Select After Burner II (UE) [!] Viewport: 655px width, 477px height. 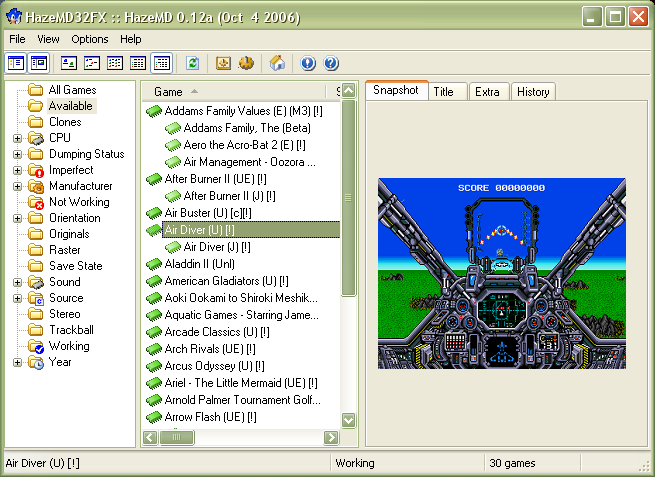[x=216, y=179]
